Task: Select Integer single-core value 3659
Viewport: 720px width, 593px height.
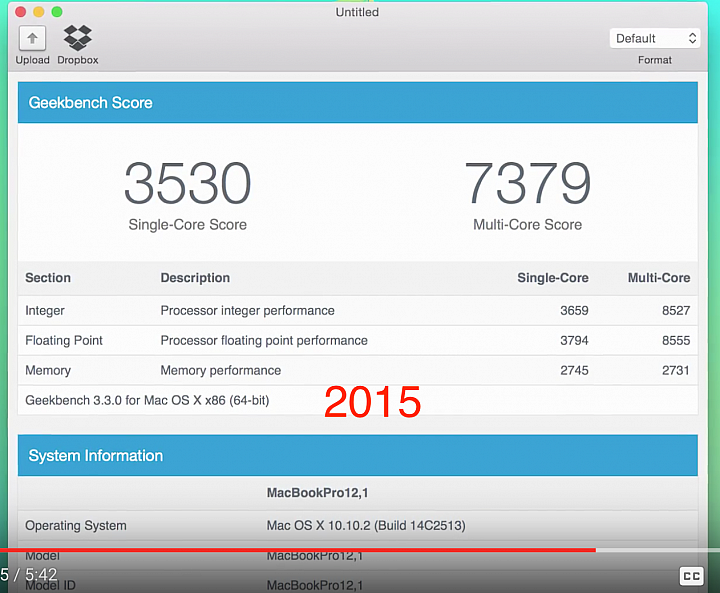Action: click(x=574, y=311)
